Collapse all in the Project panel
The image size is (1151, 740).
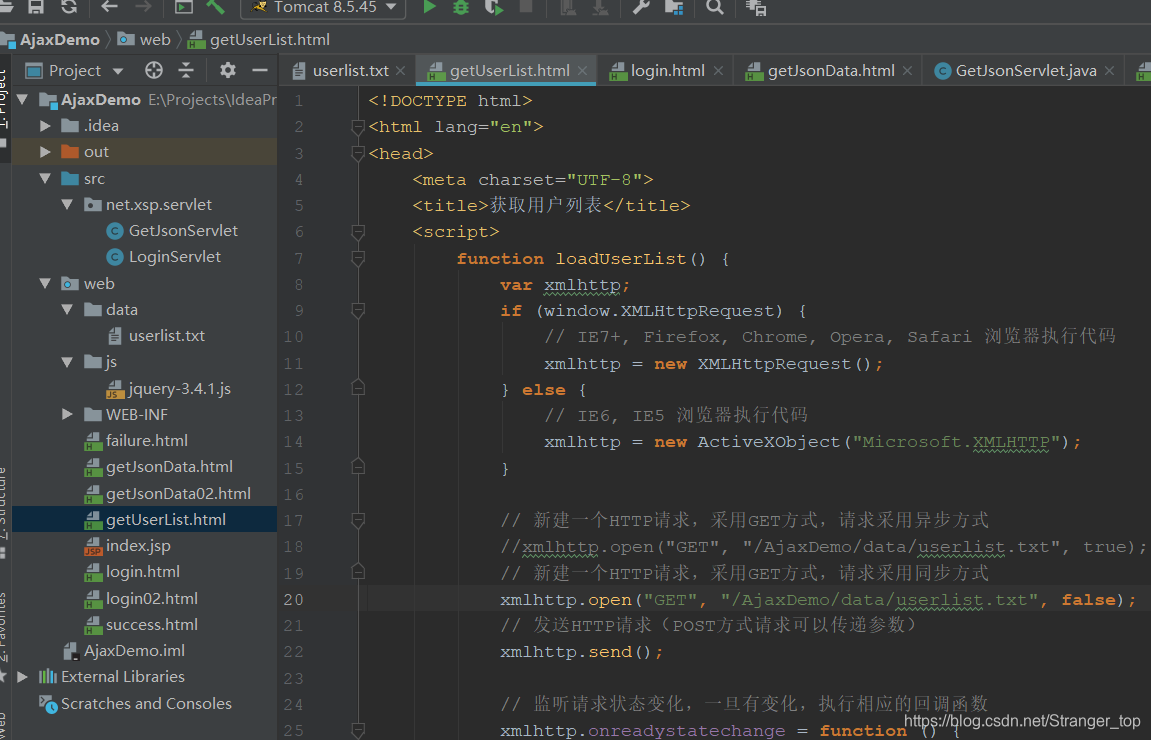[x=186, y=70]
